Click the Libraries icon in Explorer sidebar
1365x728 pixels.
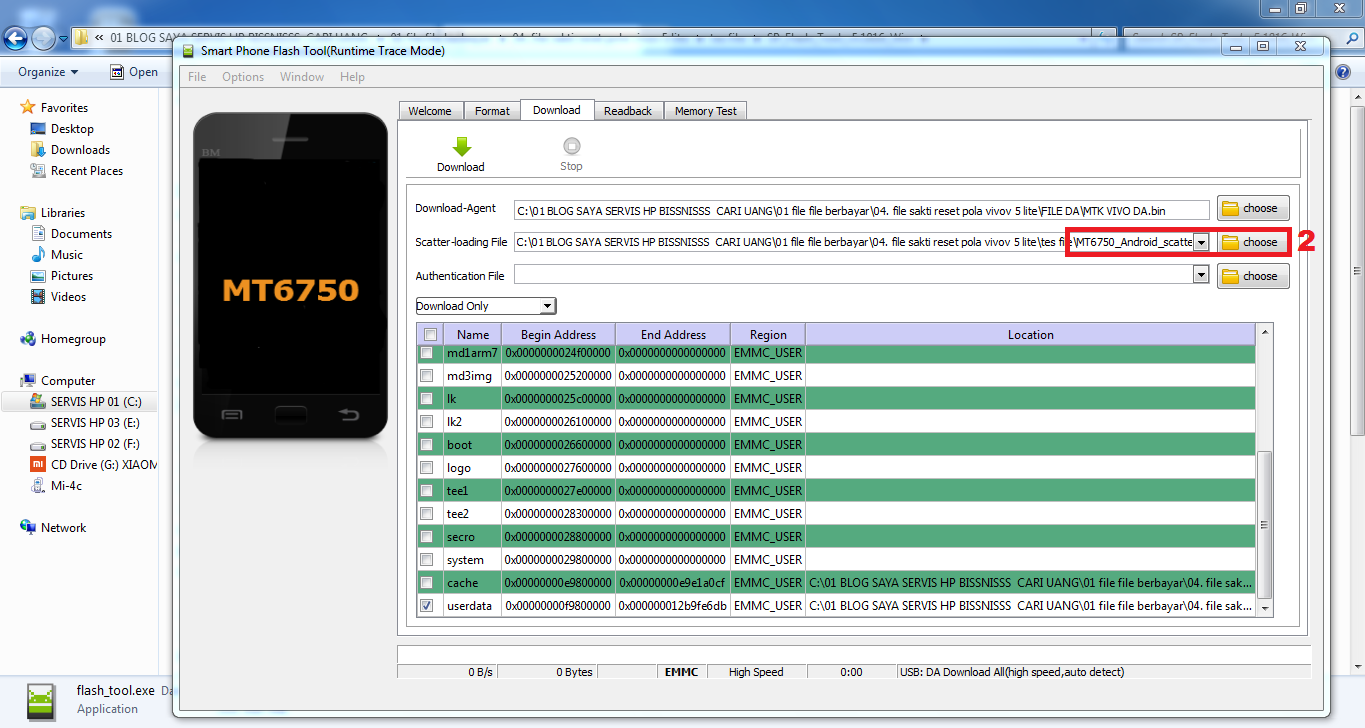pyautogui.click(x=28, y=212)
